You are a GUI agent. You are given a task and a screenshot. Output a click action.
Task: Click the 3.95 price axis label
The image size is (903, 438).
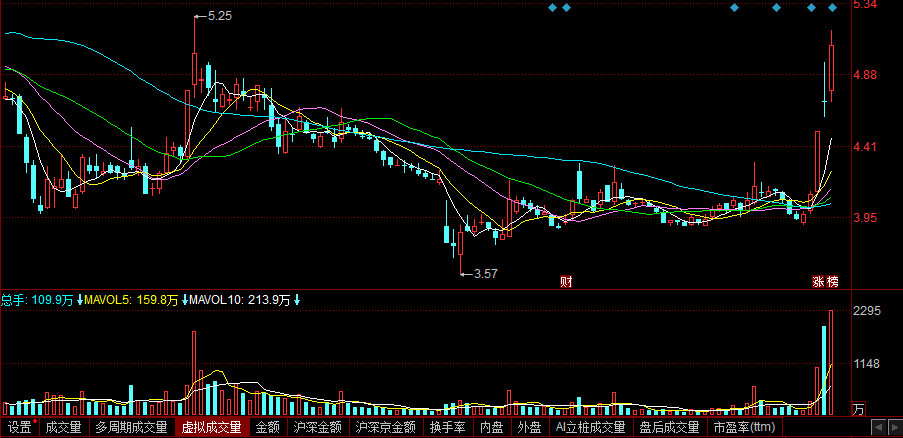tap(865, 218)
